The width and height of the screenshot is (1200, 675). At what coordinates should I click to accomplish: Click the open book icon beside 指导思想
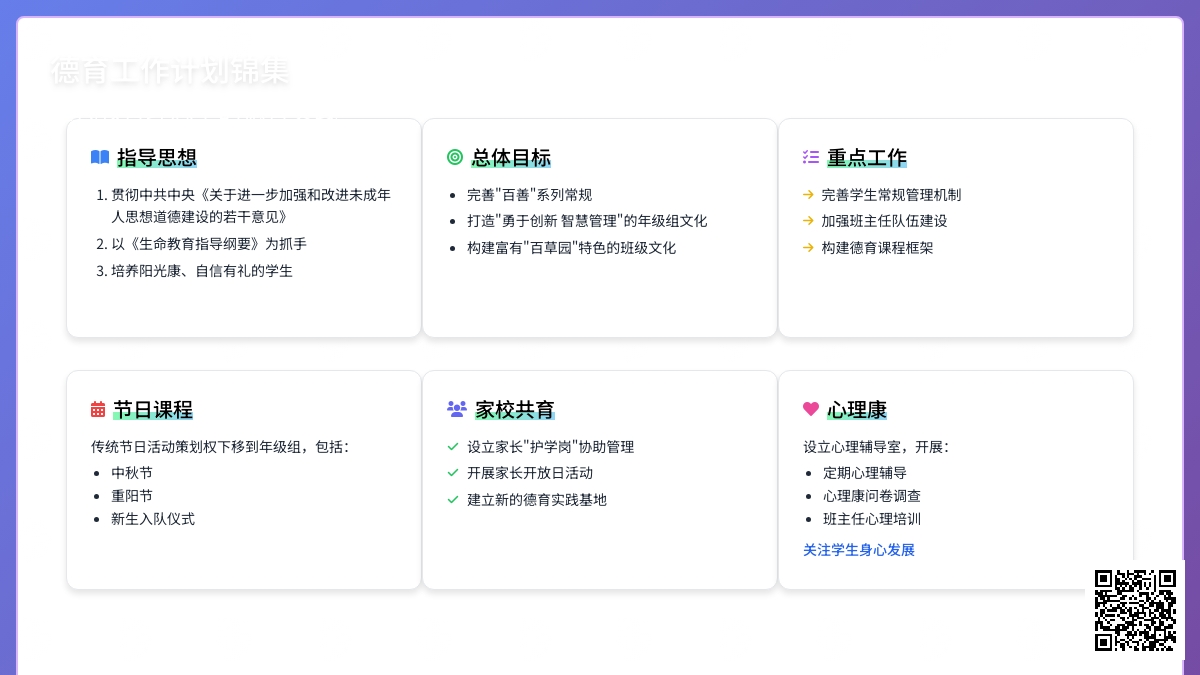click(100, 157)
